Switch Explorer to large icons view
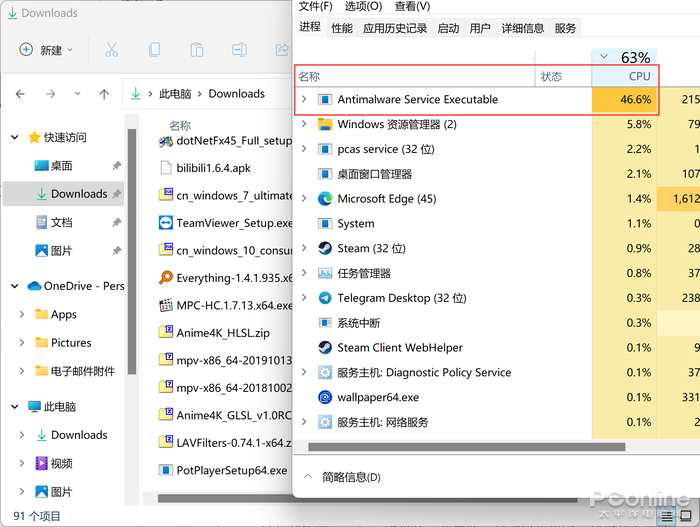 (686, 517)
